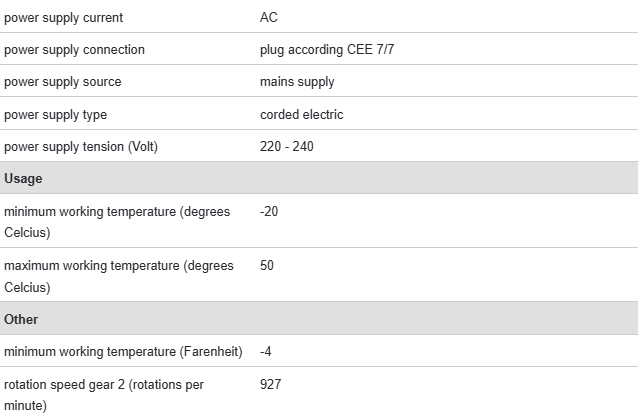Click the minimum working temperature Celcius label
Screen dimensions: 638x420
(x=117, y=221)
